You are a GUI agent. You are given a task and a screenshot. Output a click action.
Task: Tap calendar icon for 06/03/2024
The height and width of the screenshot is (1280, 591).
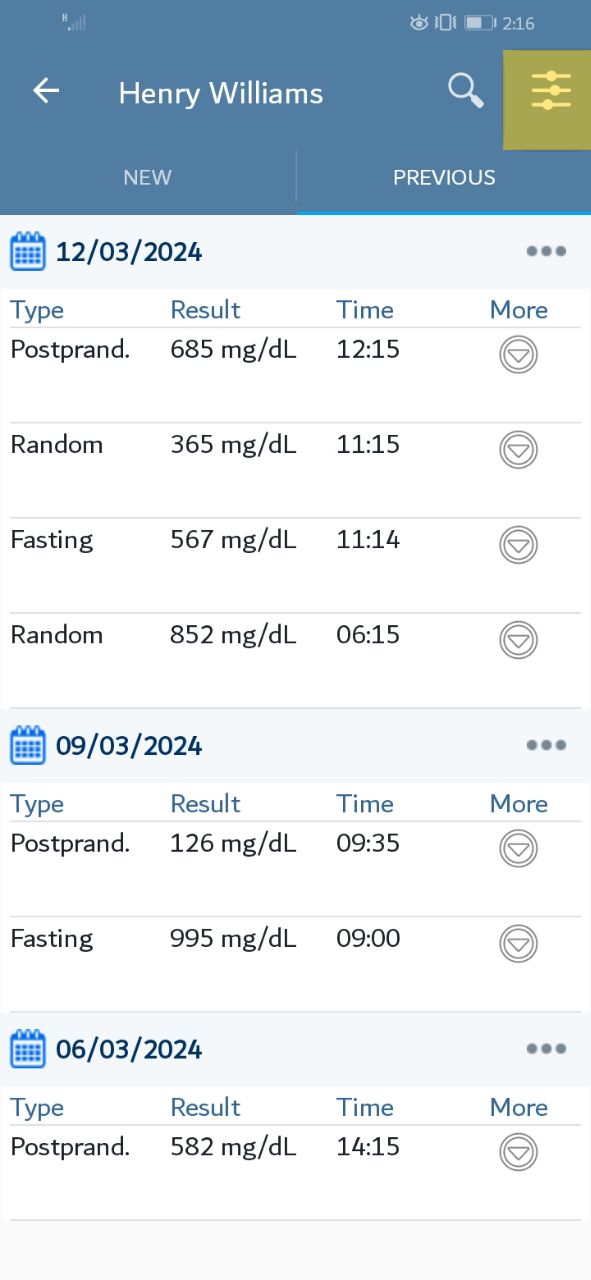pos(28,1049)
